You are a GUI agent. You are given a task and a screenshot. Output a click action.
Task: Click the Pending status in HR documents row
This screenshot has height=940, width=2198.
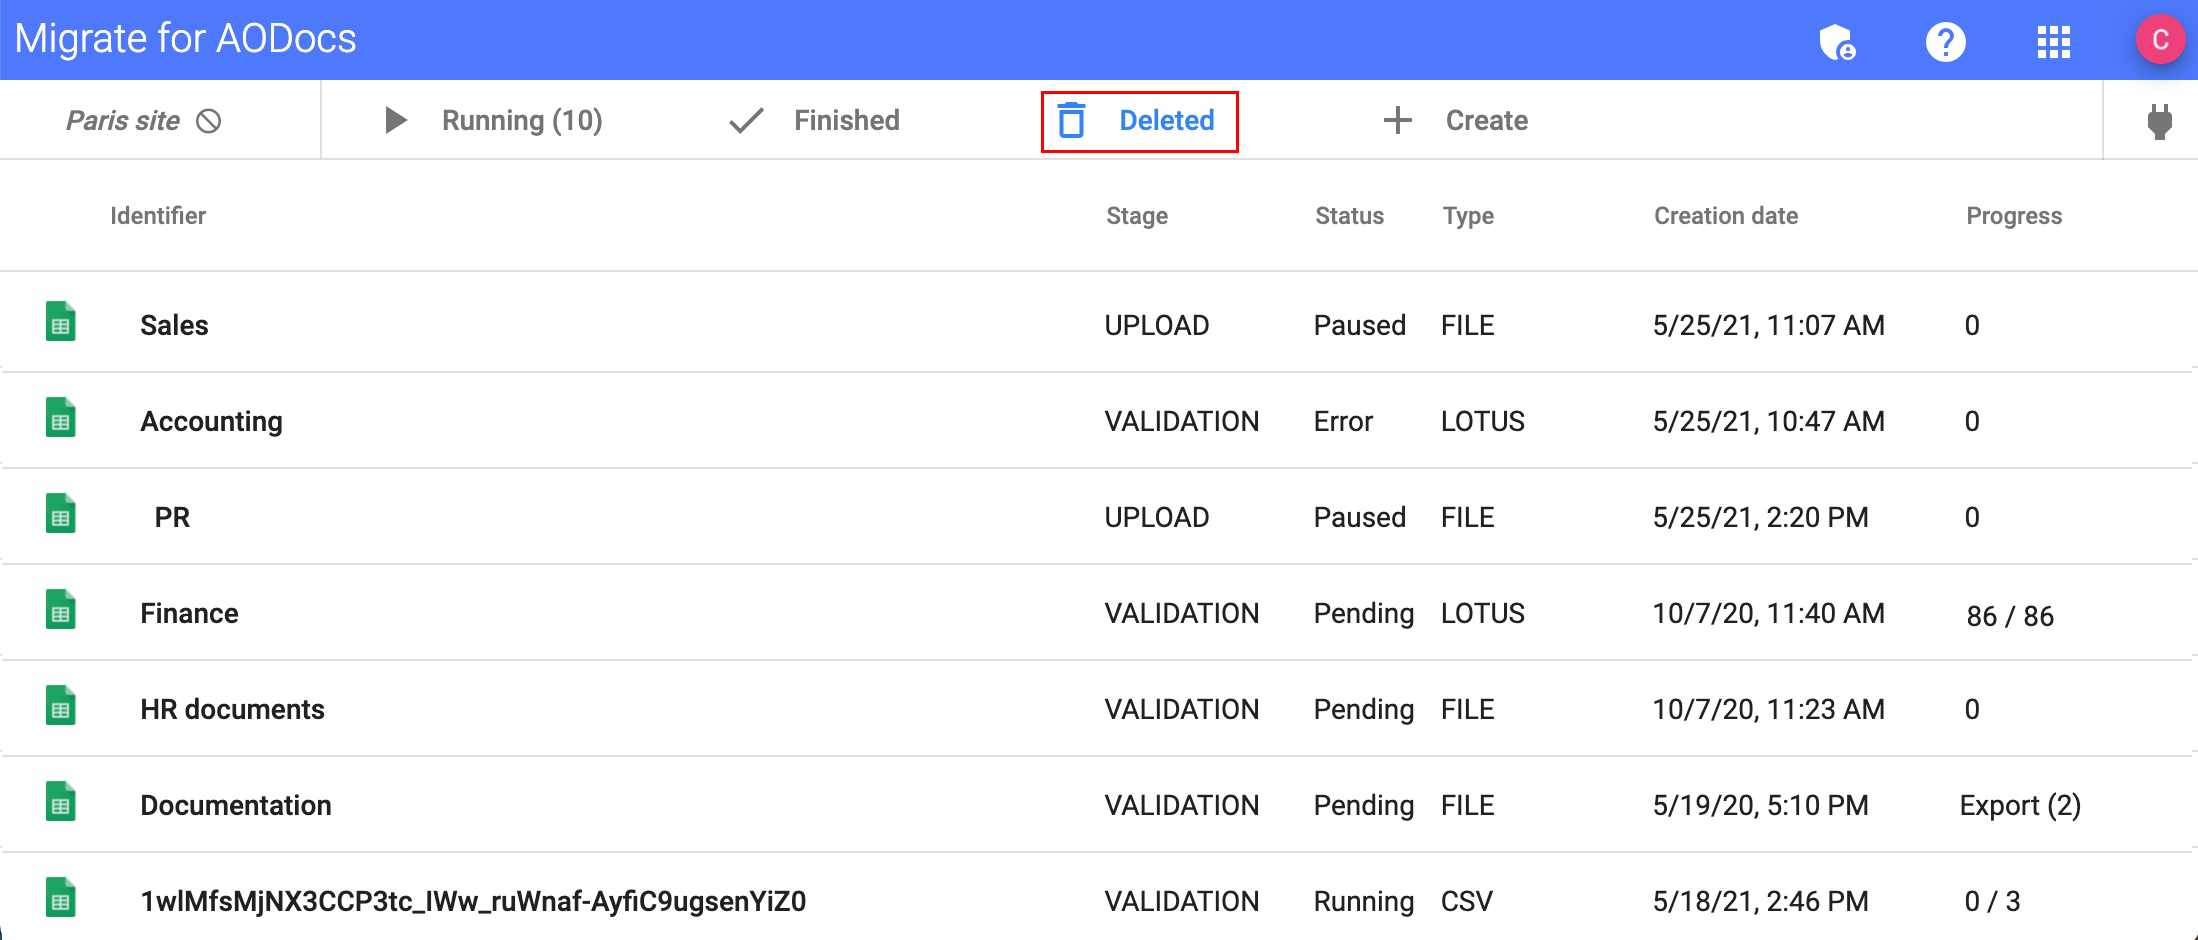coord(1363,710)
